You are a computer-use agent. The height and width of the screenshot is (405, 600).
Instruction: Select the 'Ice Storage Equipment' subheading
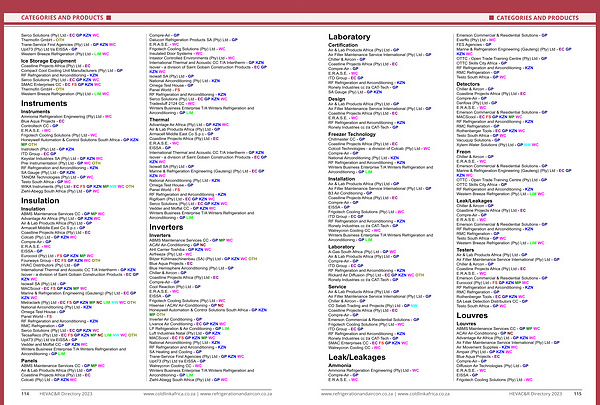(48, 61)
